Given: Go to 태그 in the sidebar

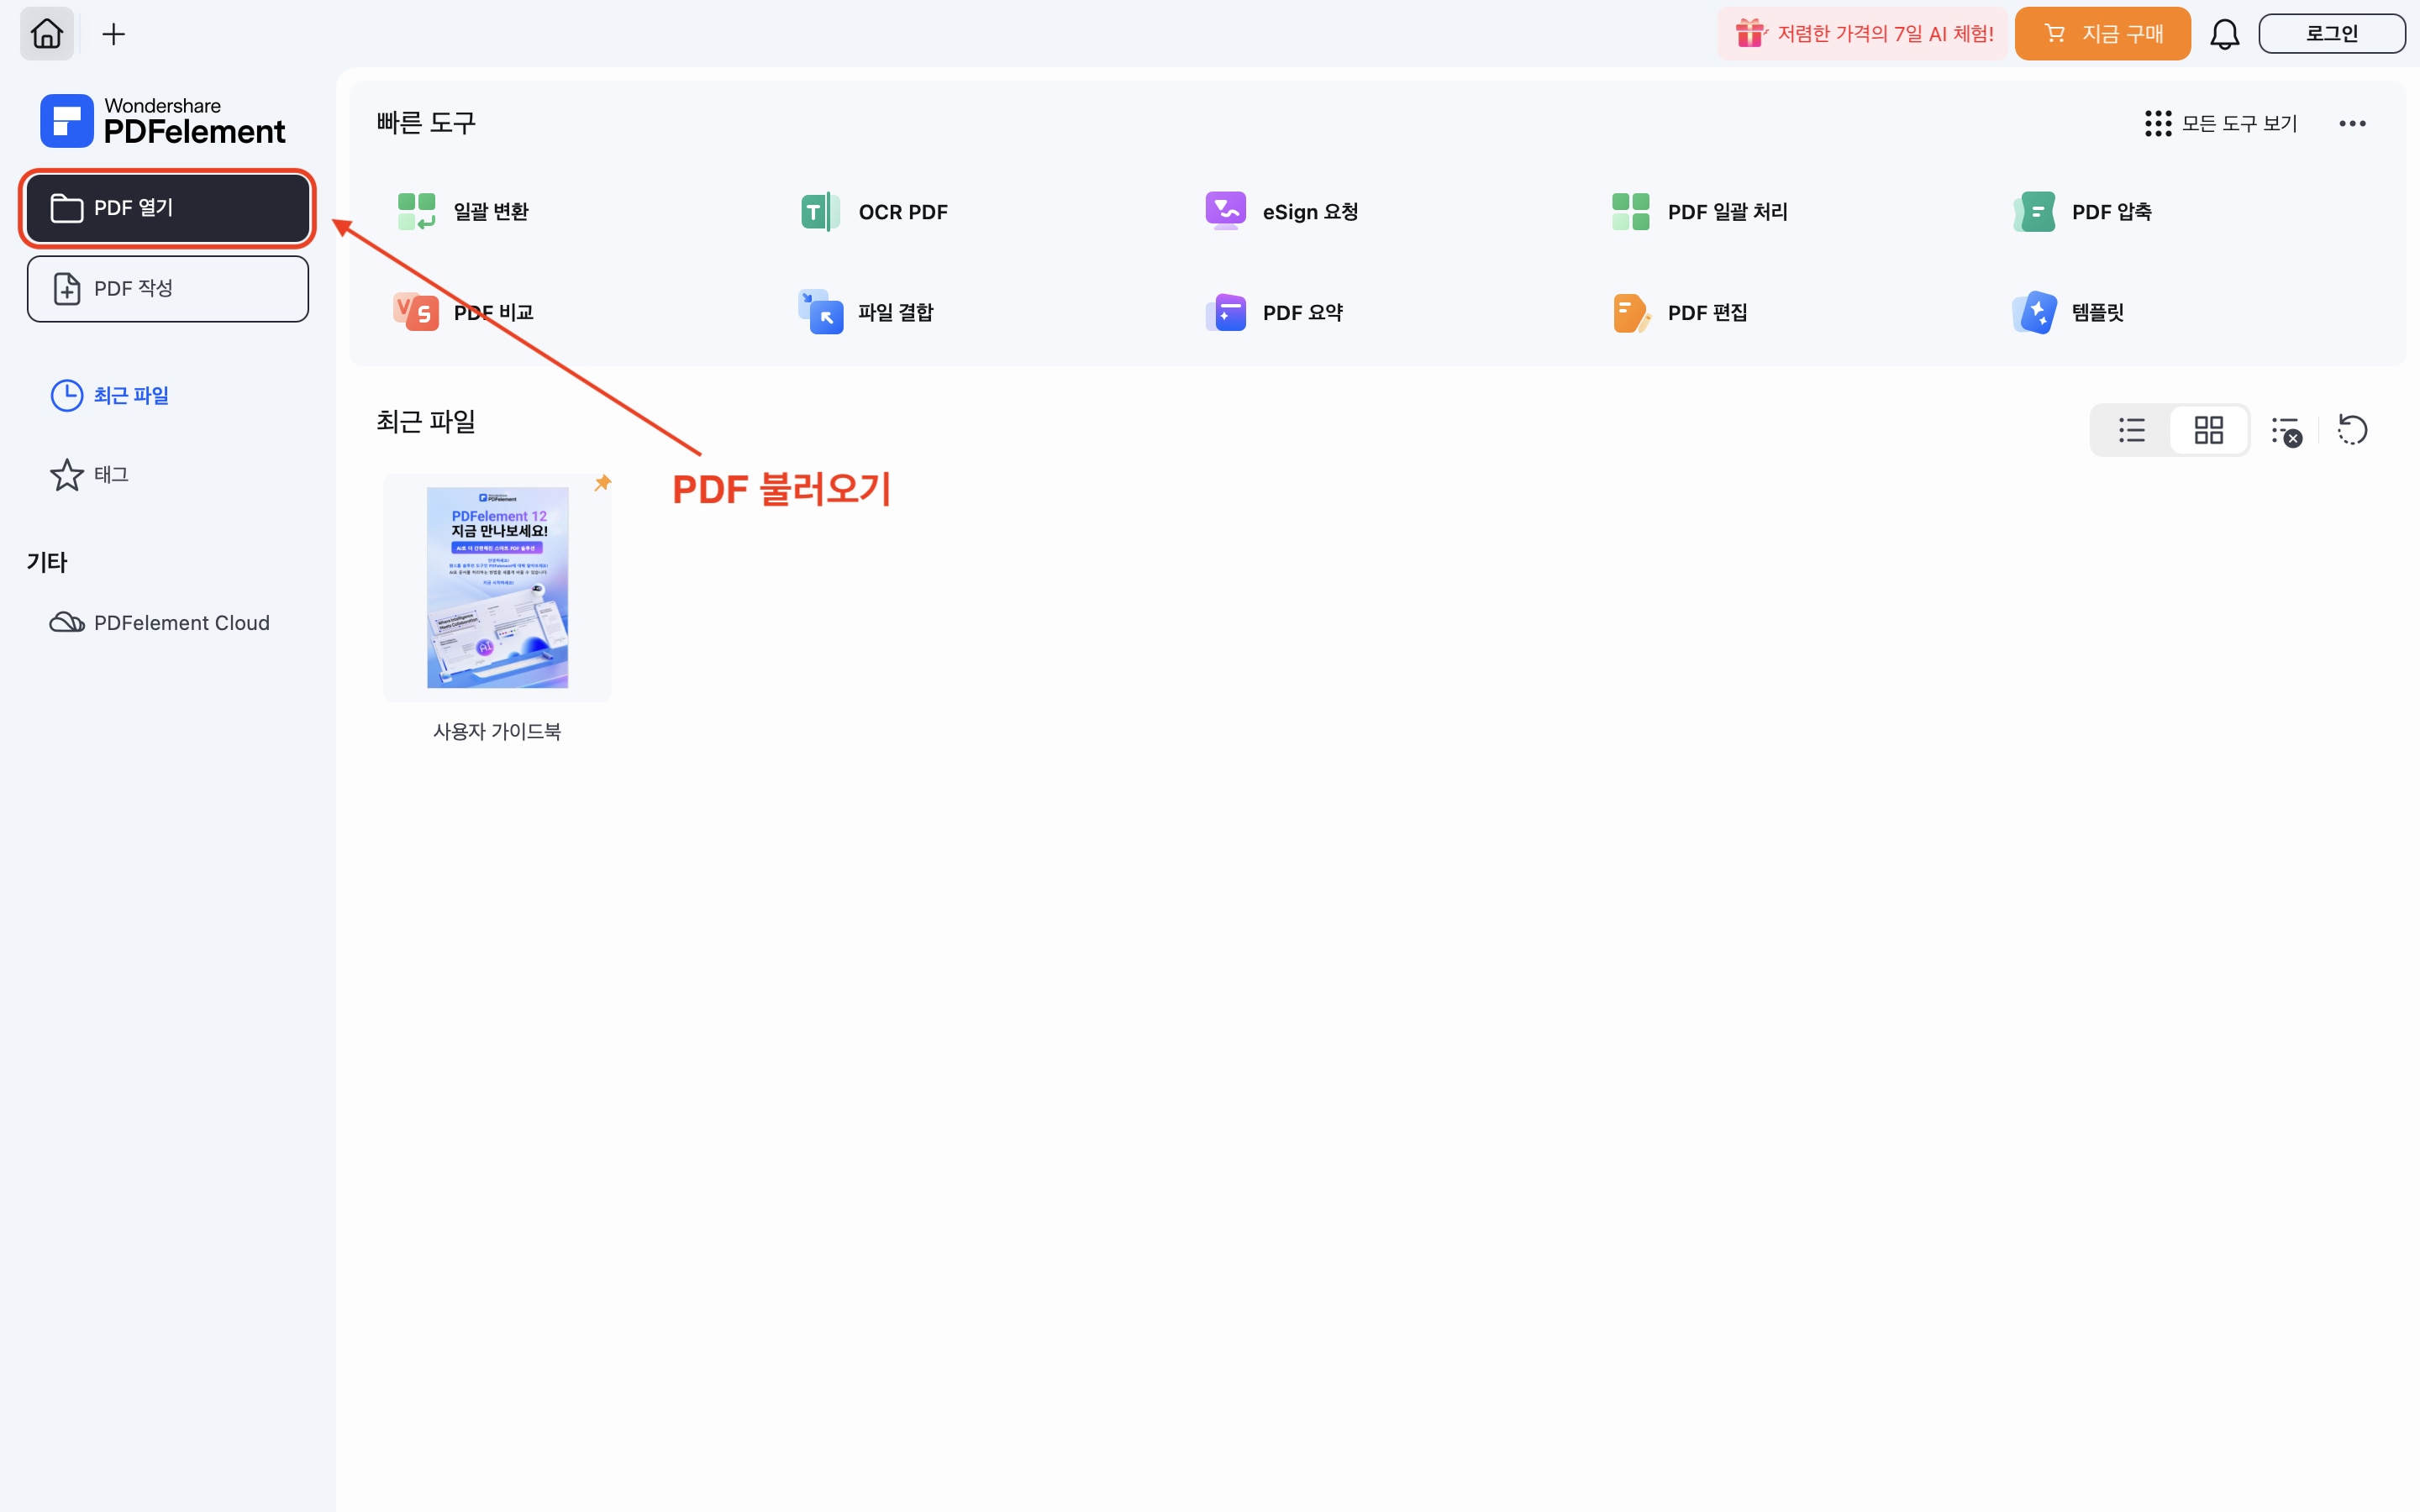Looking at the screenshot, I should pos(91,475).
